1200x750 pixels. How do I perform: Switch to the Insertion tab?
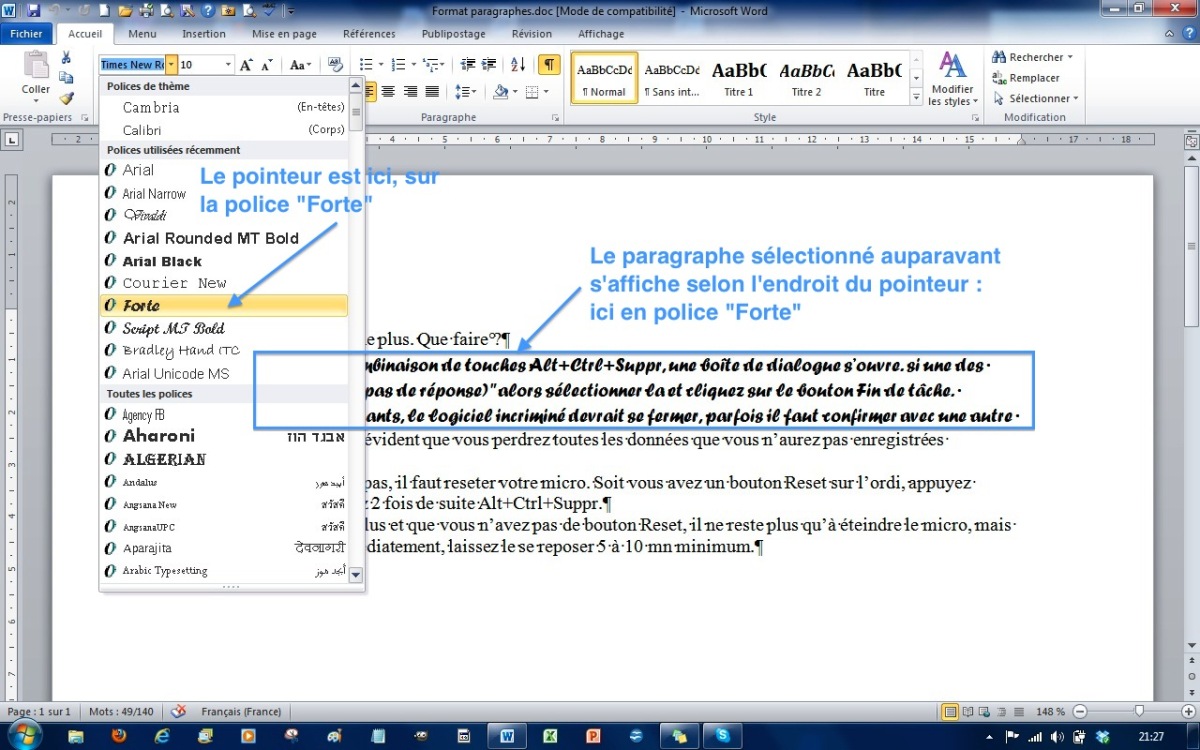point(204,34)
